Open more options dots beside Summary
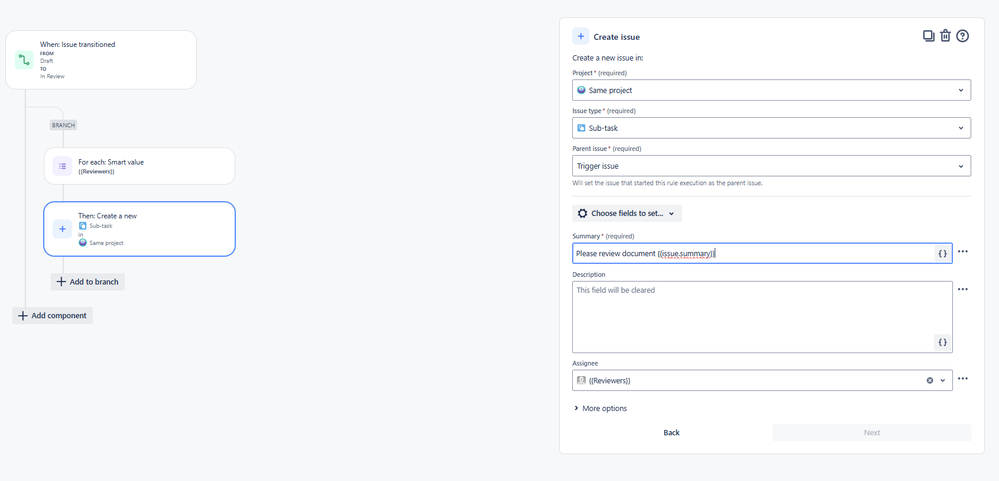 pos(963,252)
